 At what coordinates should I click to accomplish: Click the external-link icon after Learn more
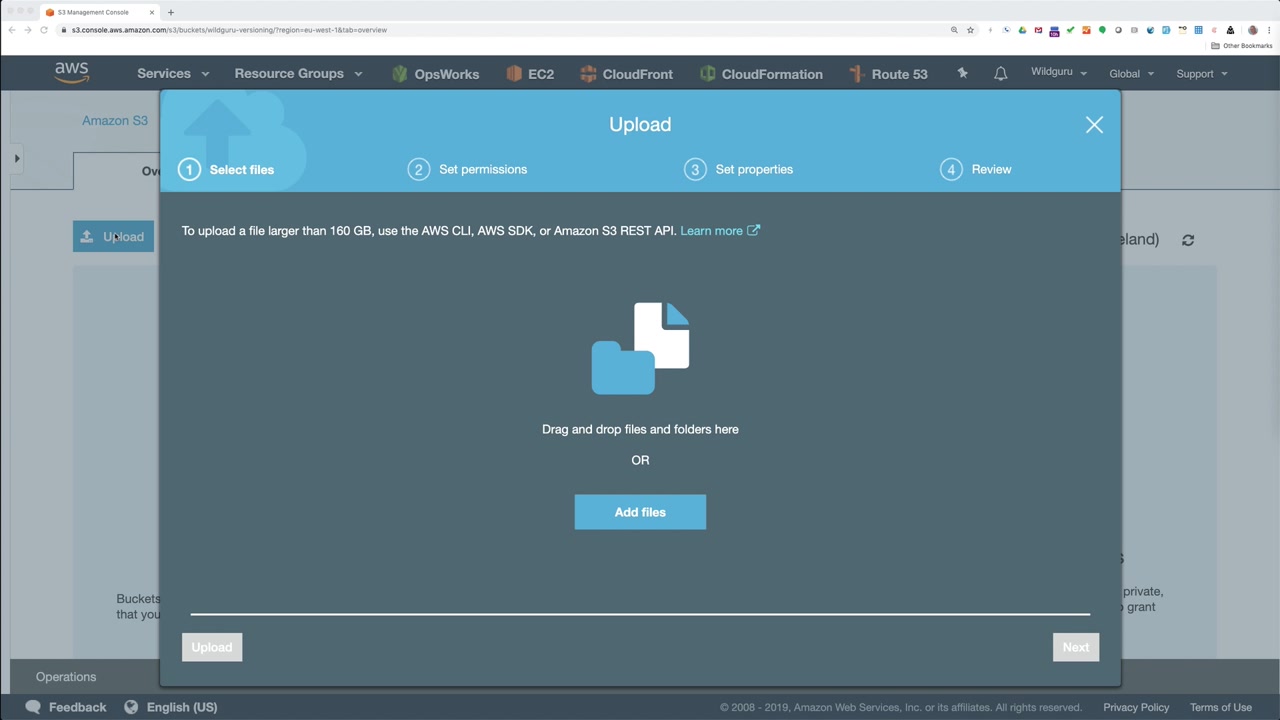tap(754, 230)
